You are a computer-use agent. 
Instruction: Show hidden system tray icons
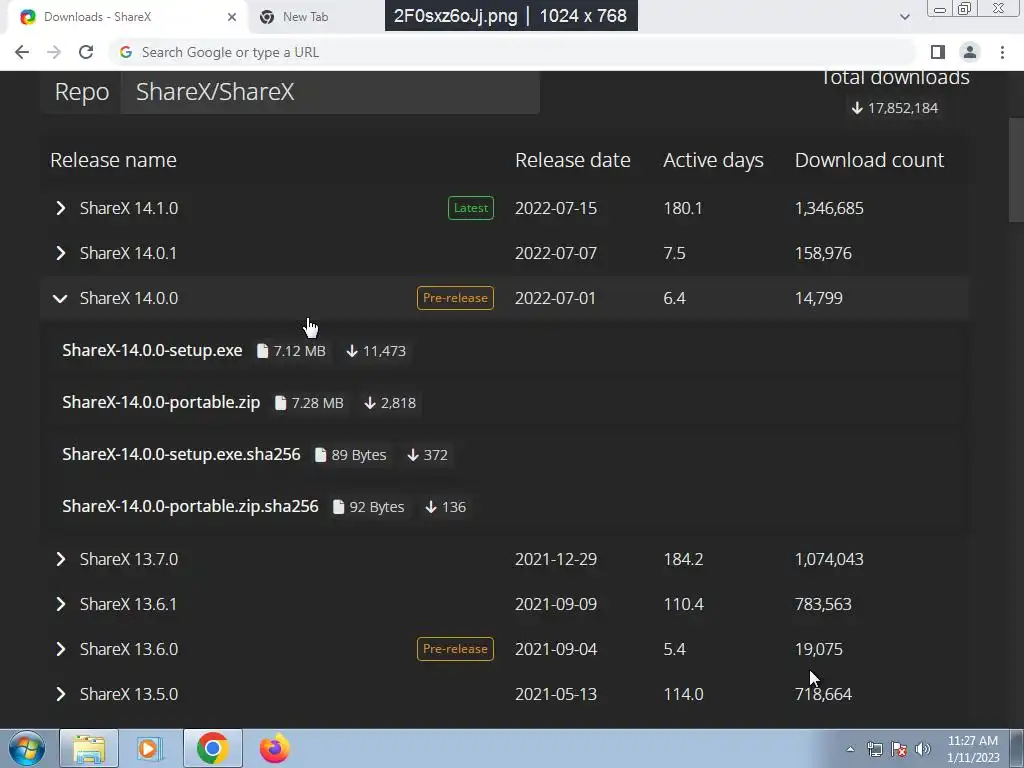[850, 749]
